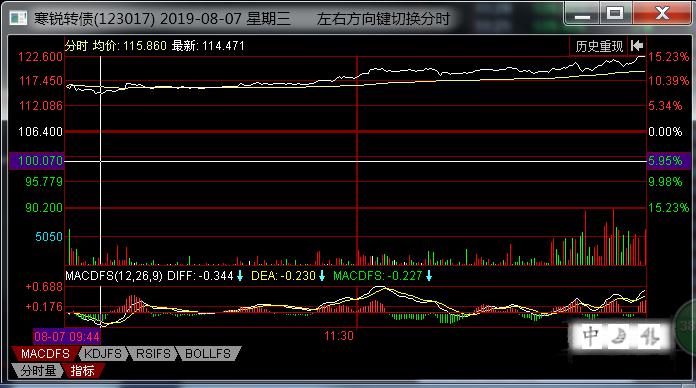
Task: Click the 均价: 115.860 readout
Action: (x=129, y=46)
